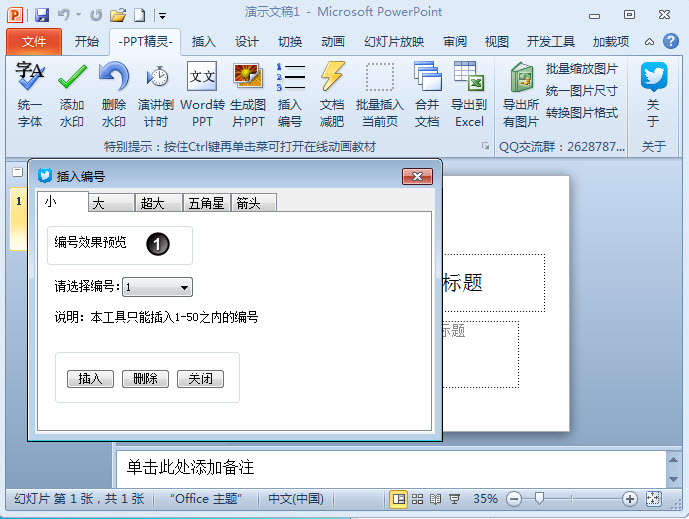The image size is (689, 519).
Task: Click 批量缩放图片 batch resize images
Action: pos(581,69)
